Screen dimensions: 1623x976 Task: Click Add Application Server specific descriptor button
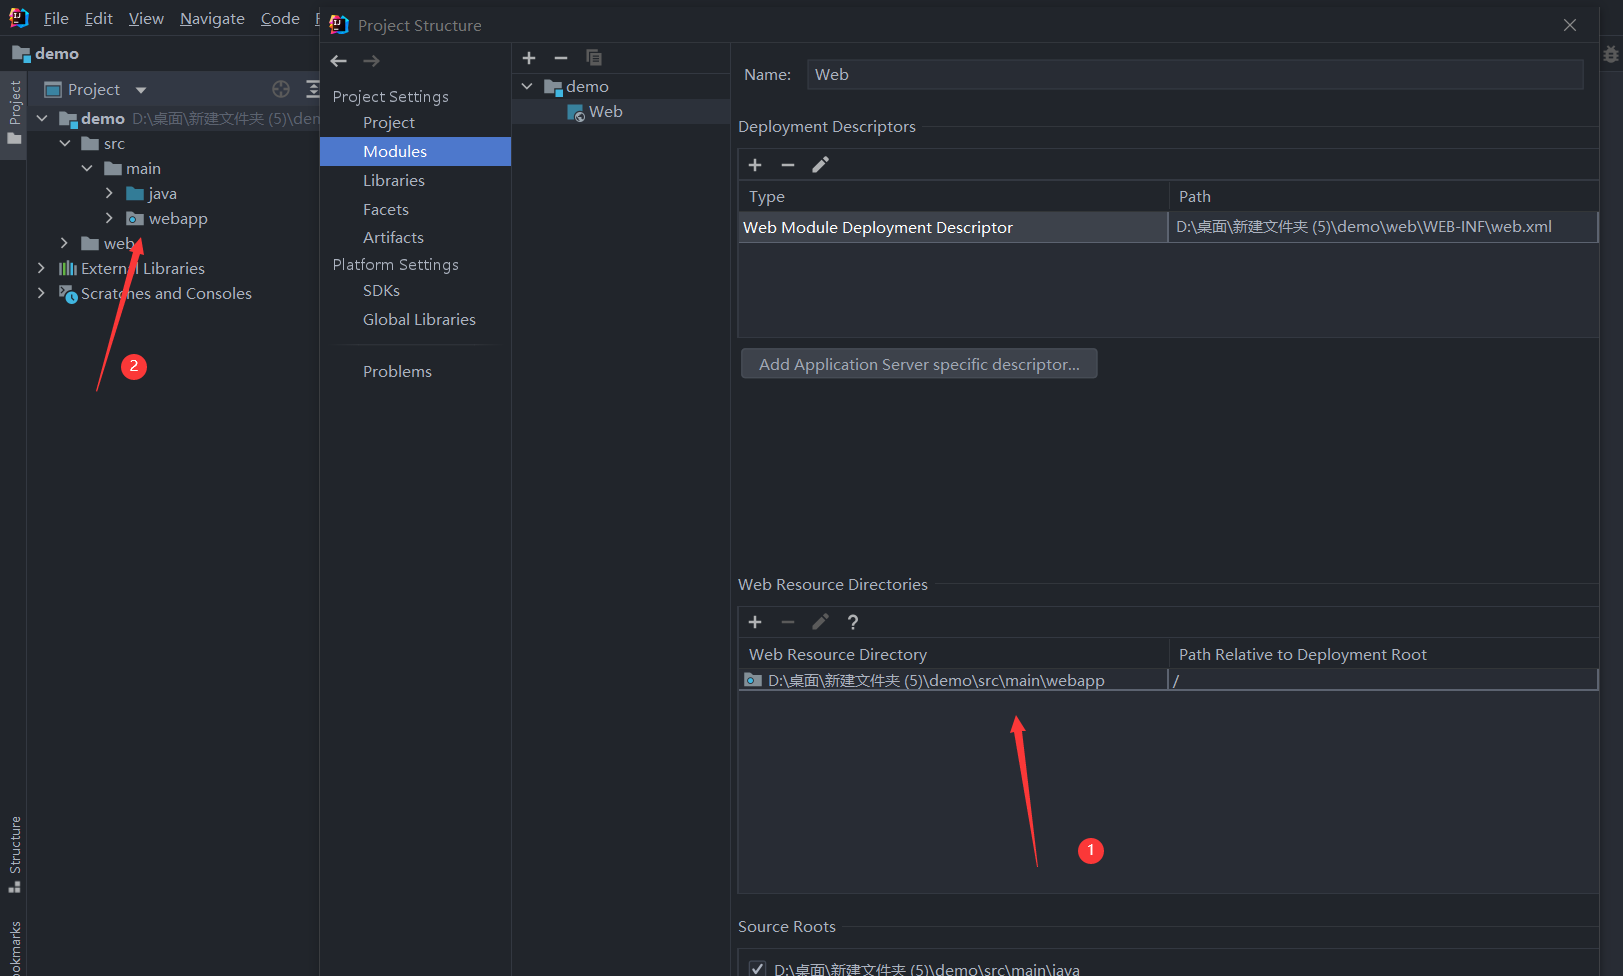click(919, 364)
